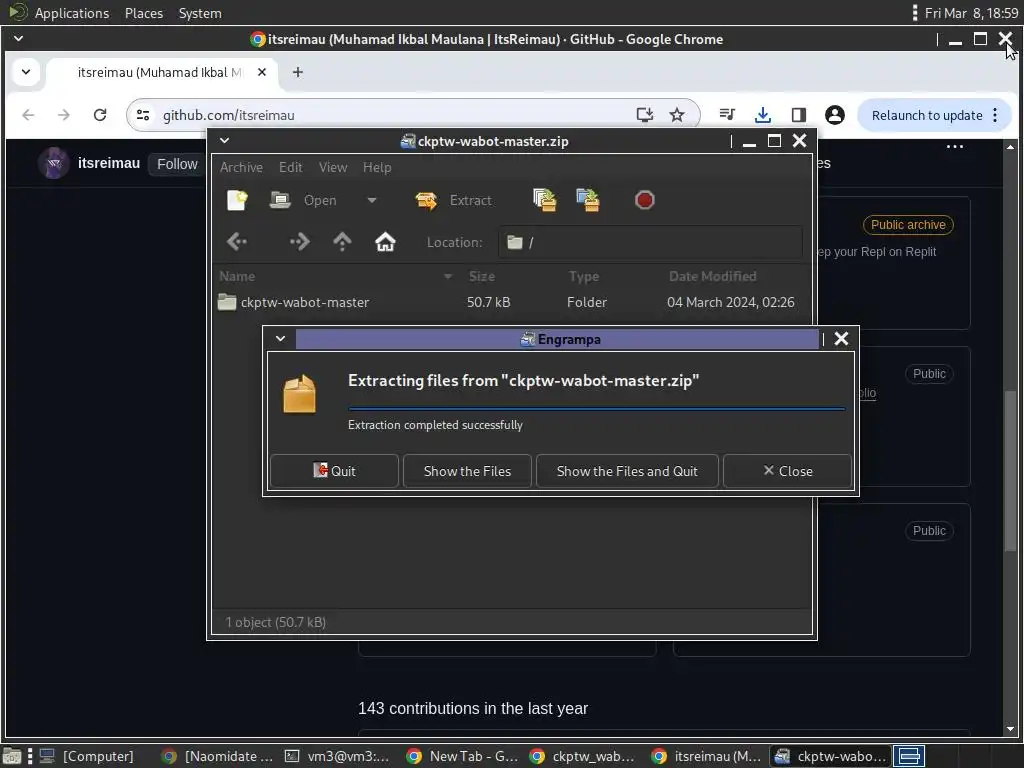
Task: Switch to the [Computer] taskbar item
Action: tap(87, 756)
